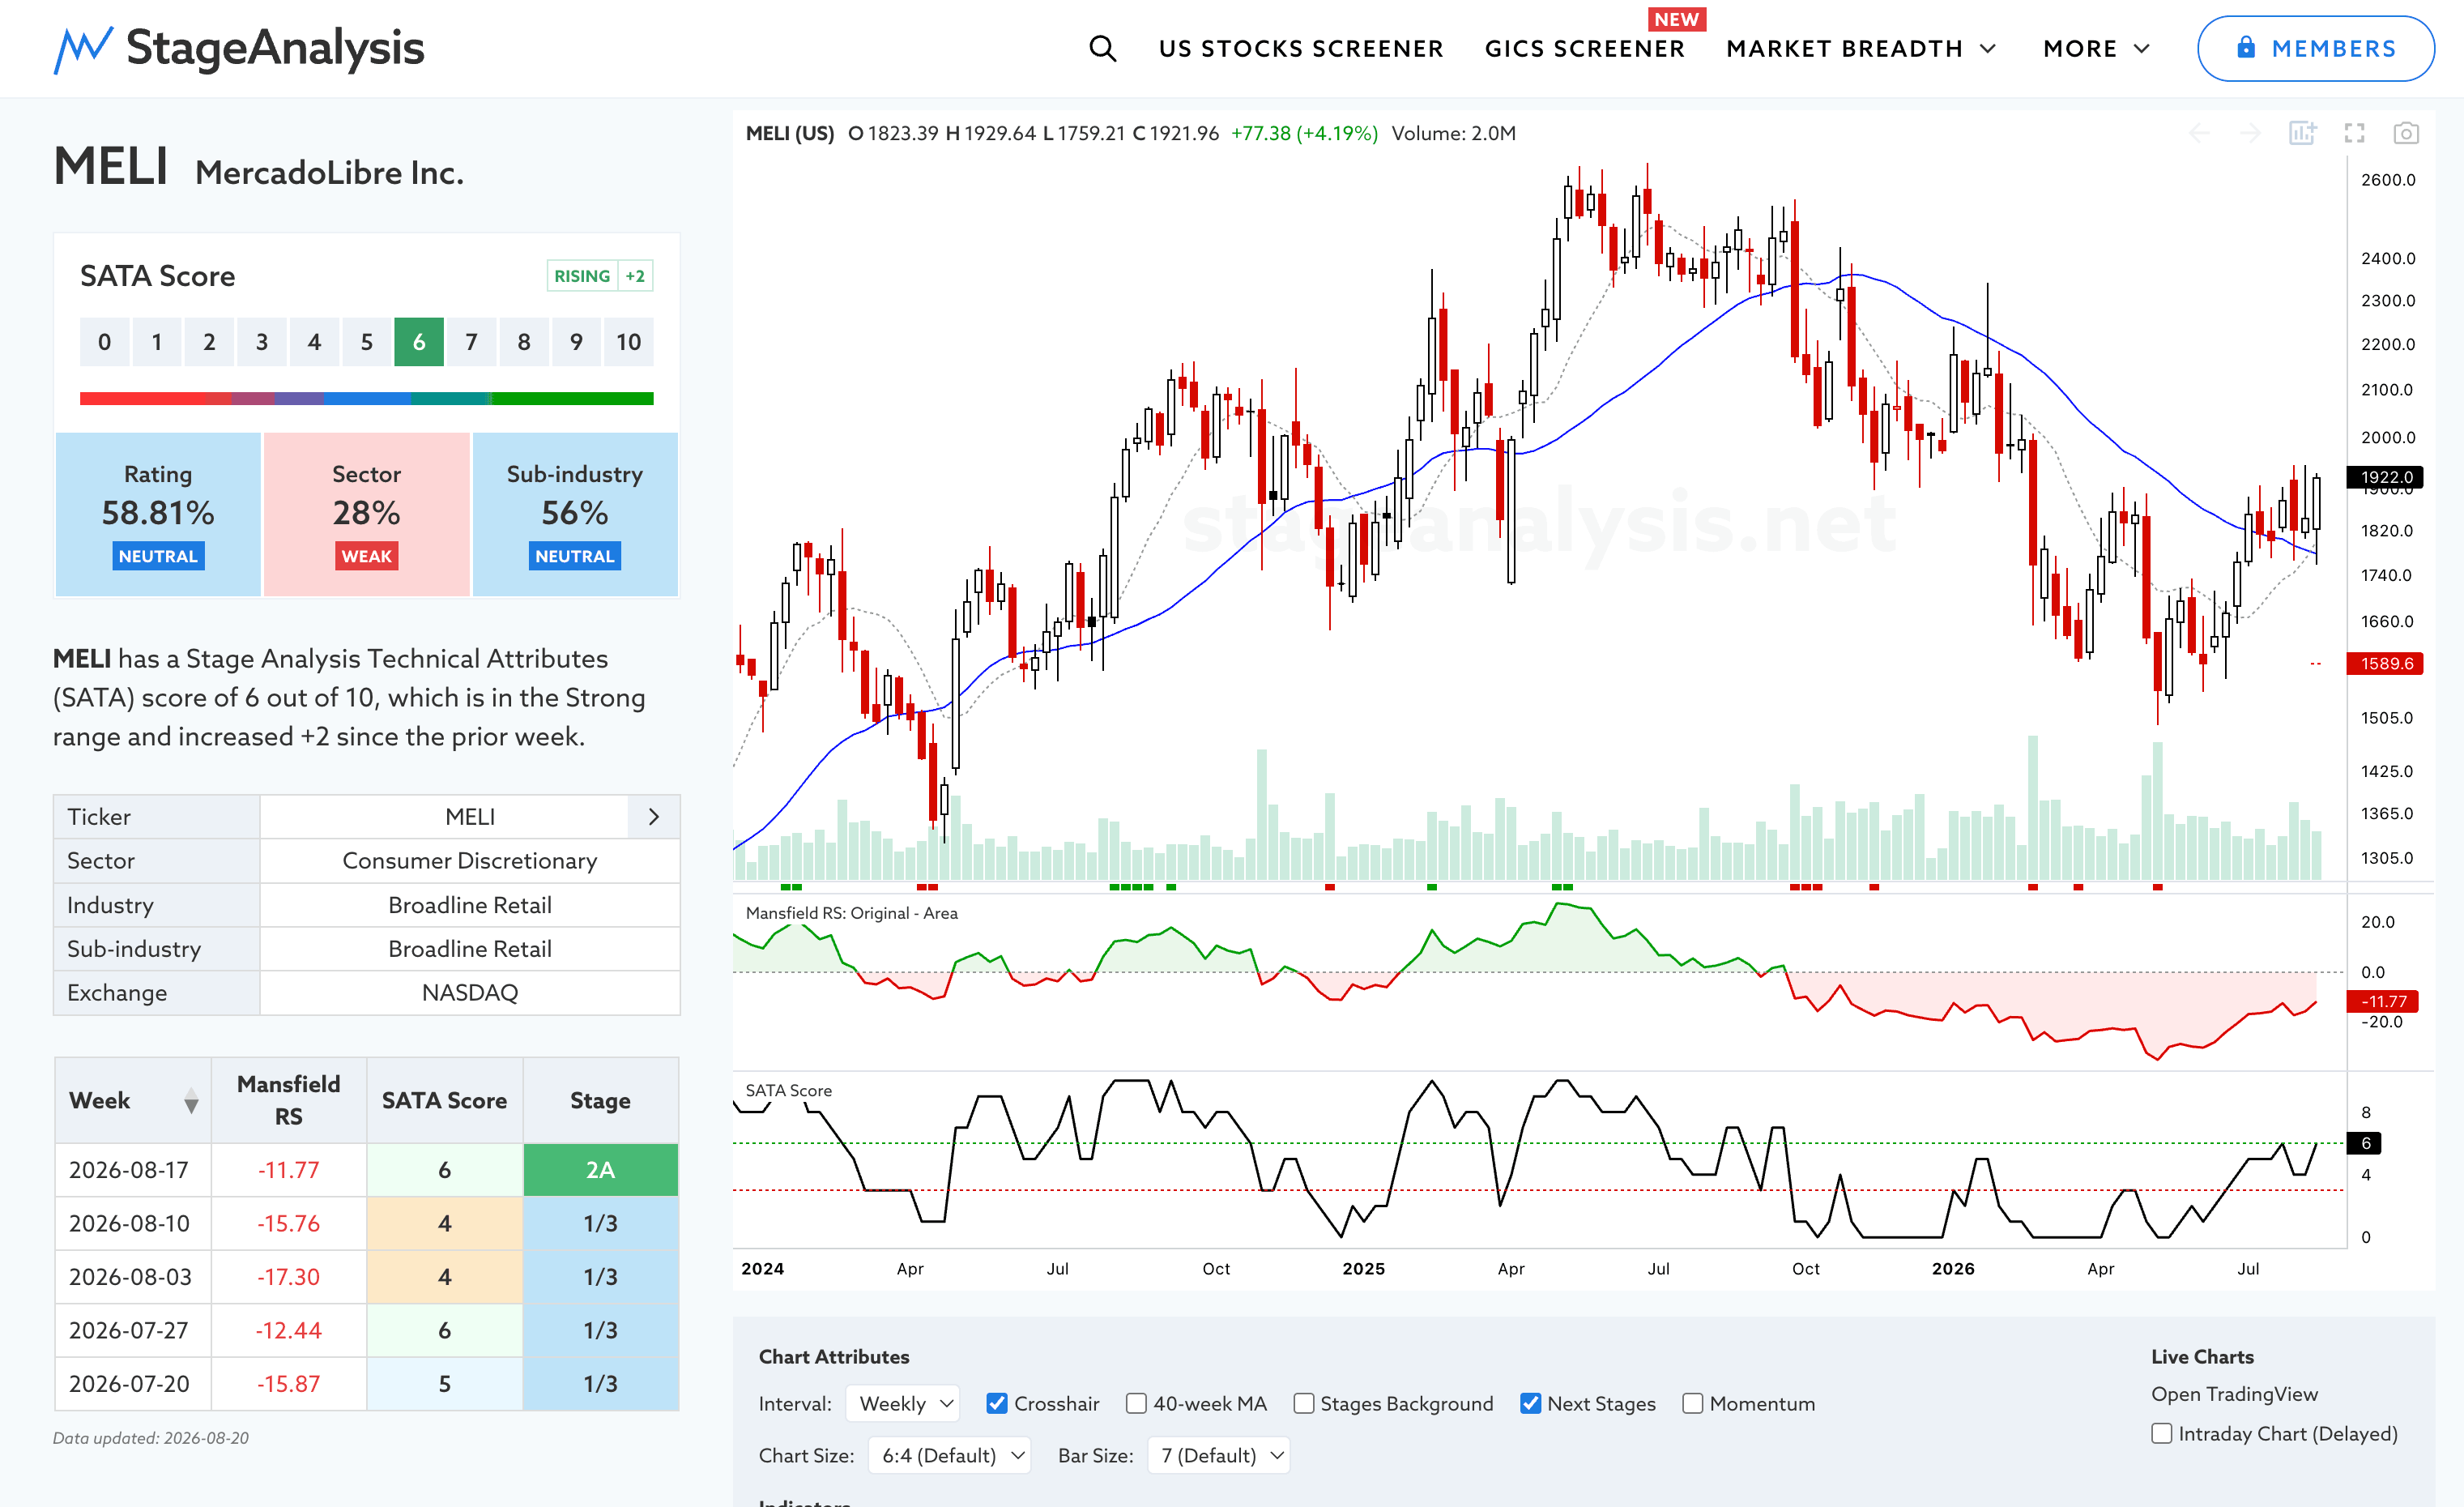This screenshot has height=1507, width=2464.
Task: Open MELI ticker chevron arrow
Action: tap(654, 817)
